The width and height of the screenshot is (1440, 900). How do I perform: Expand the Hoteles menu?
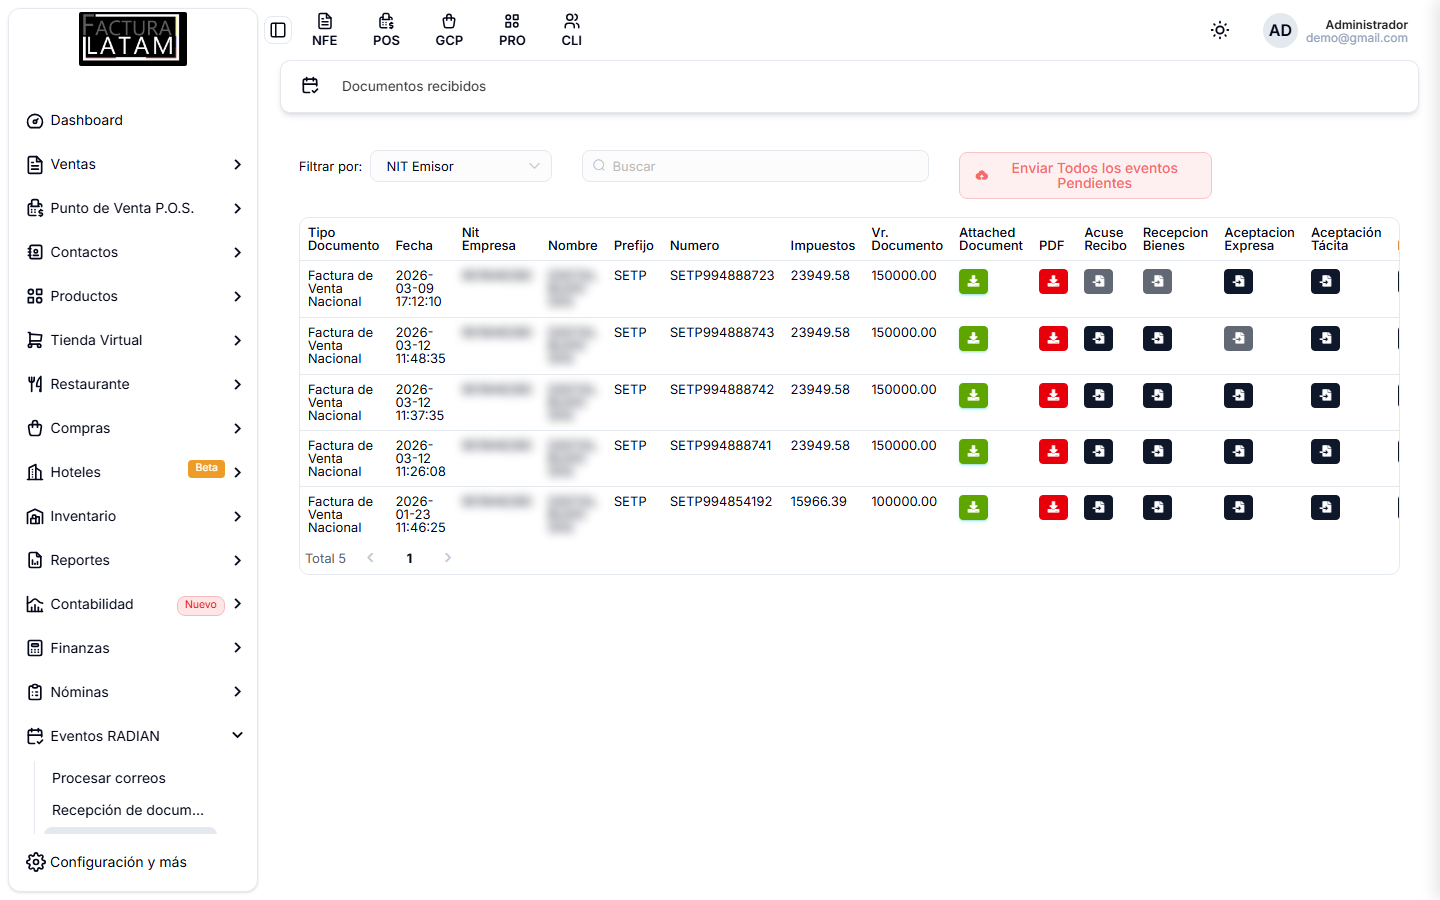click(x=134, y=472)
